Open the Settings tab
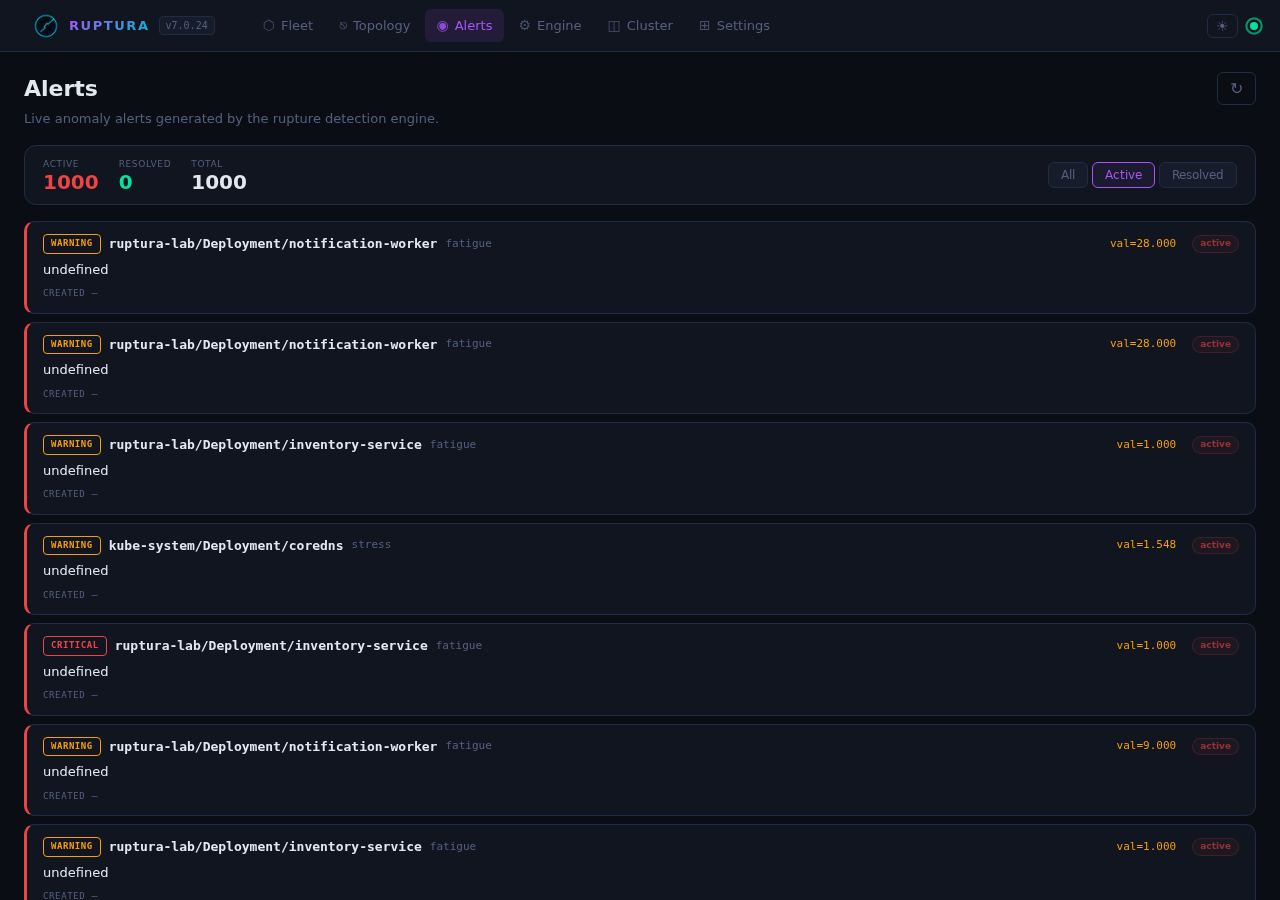This screenshot has height=900, width=1280. [734, 26]
